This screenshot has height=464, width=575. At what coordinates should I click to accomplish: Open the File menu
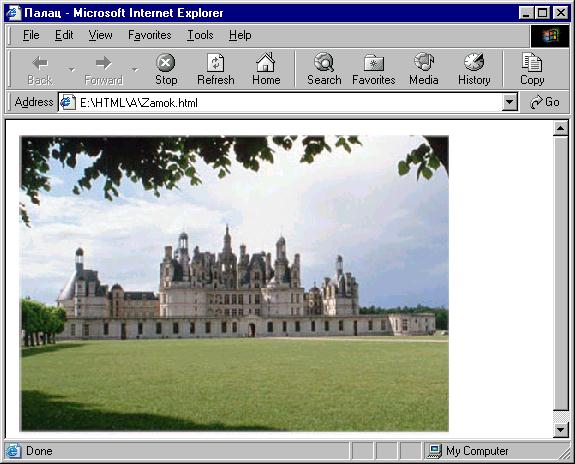[x=31, y=35]
